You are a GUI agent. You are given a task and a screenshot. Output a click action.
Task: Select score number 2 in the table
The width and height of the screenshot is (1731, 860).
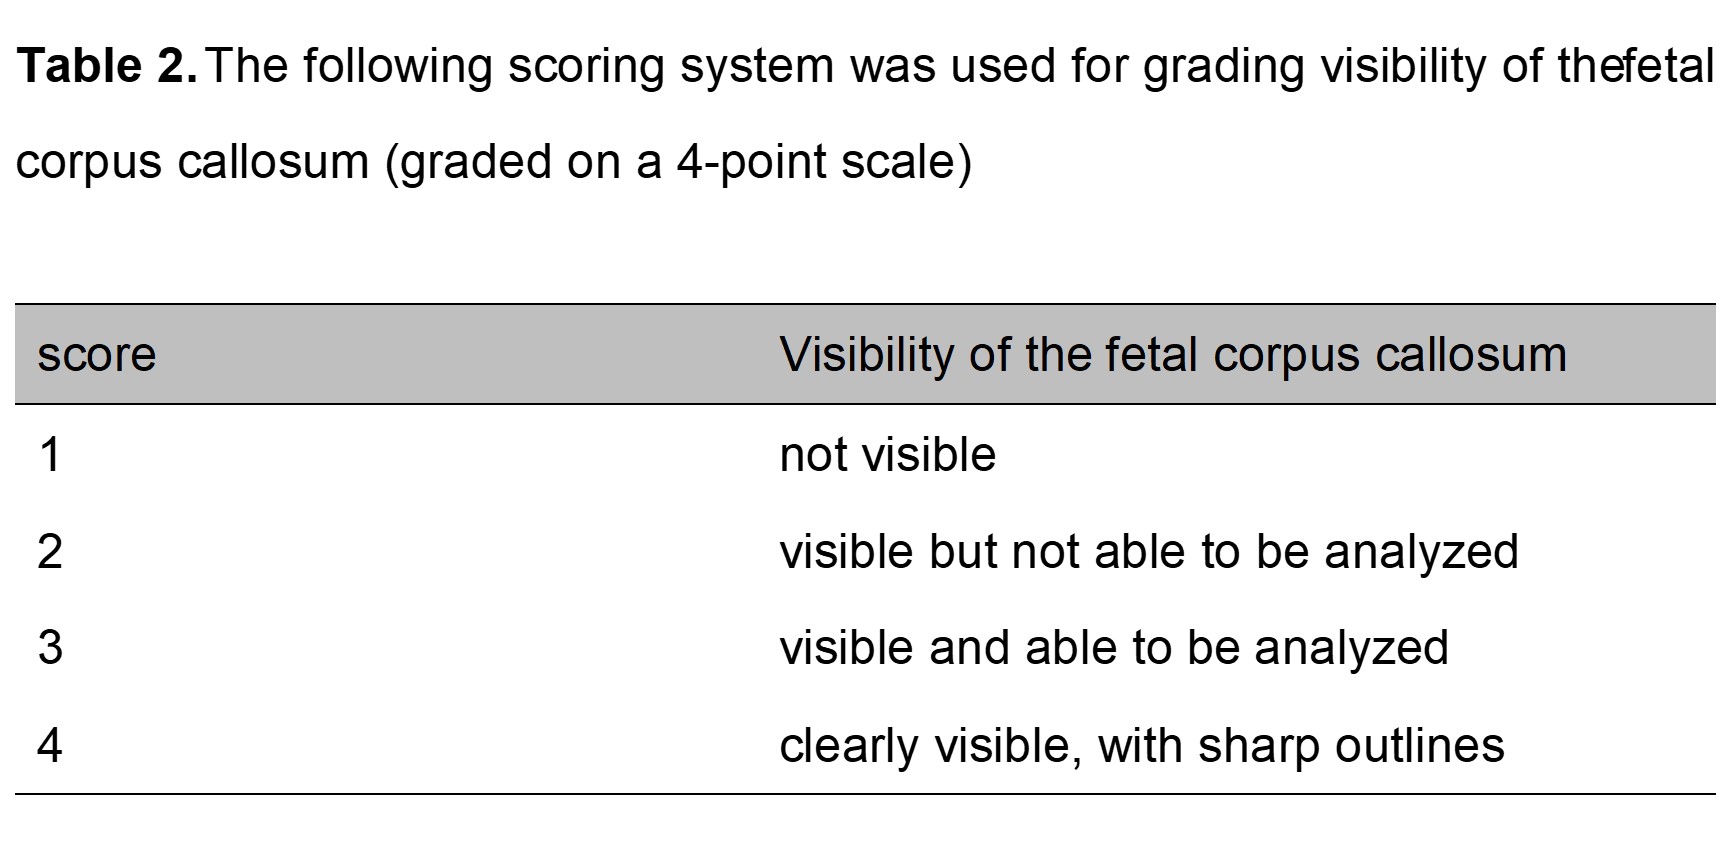pos(50,552)
